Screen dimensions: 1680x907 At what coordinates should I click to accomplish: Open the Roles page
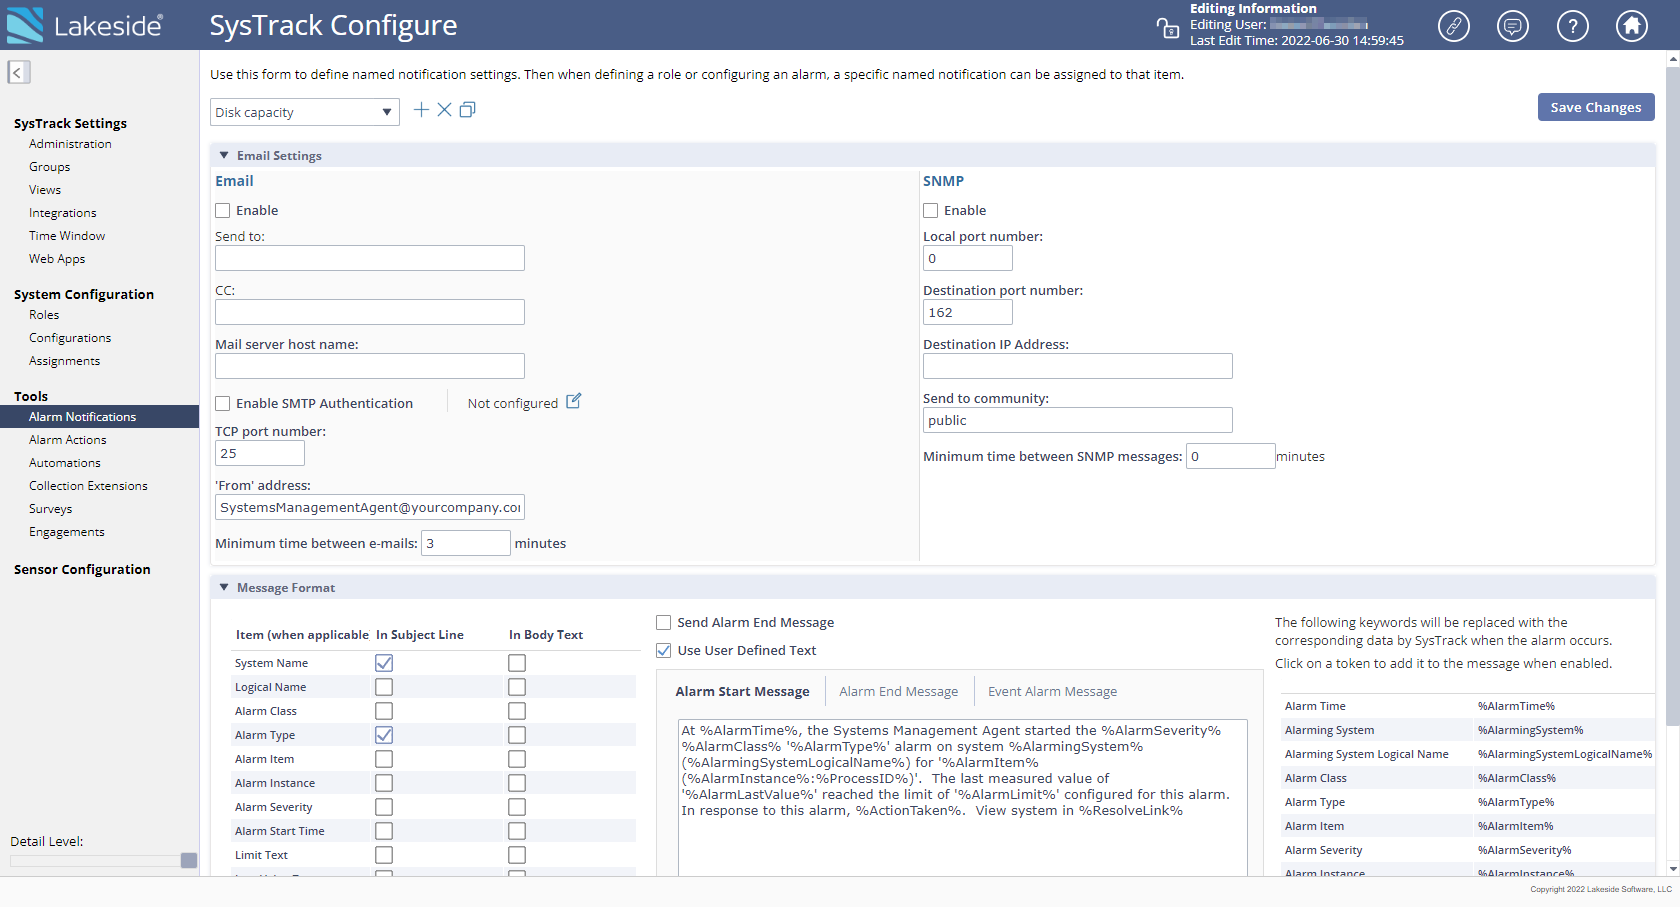pyautogui.click(x=44, y=315)
